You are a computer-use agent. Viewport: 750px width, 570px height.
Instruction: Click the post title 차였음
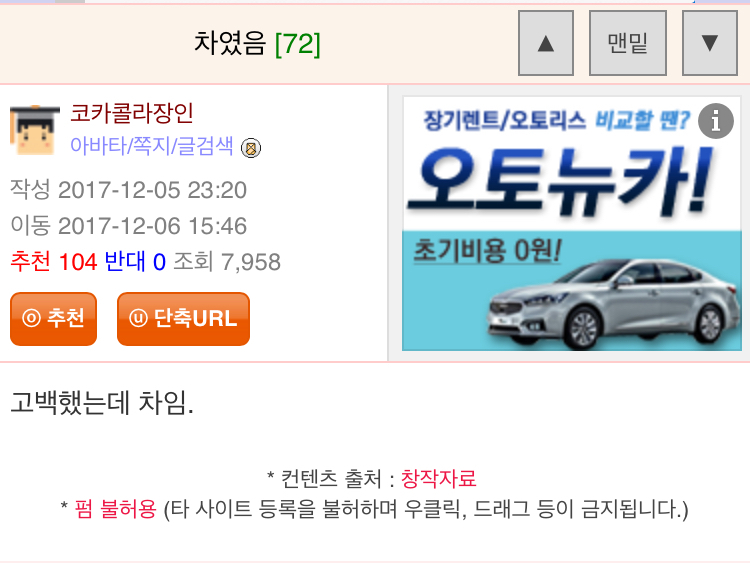(x=230, y=43)
